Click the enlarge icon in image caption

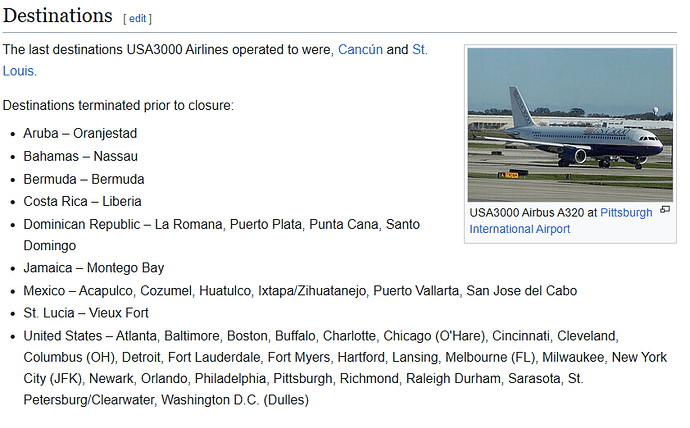point(665,211)
